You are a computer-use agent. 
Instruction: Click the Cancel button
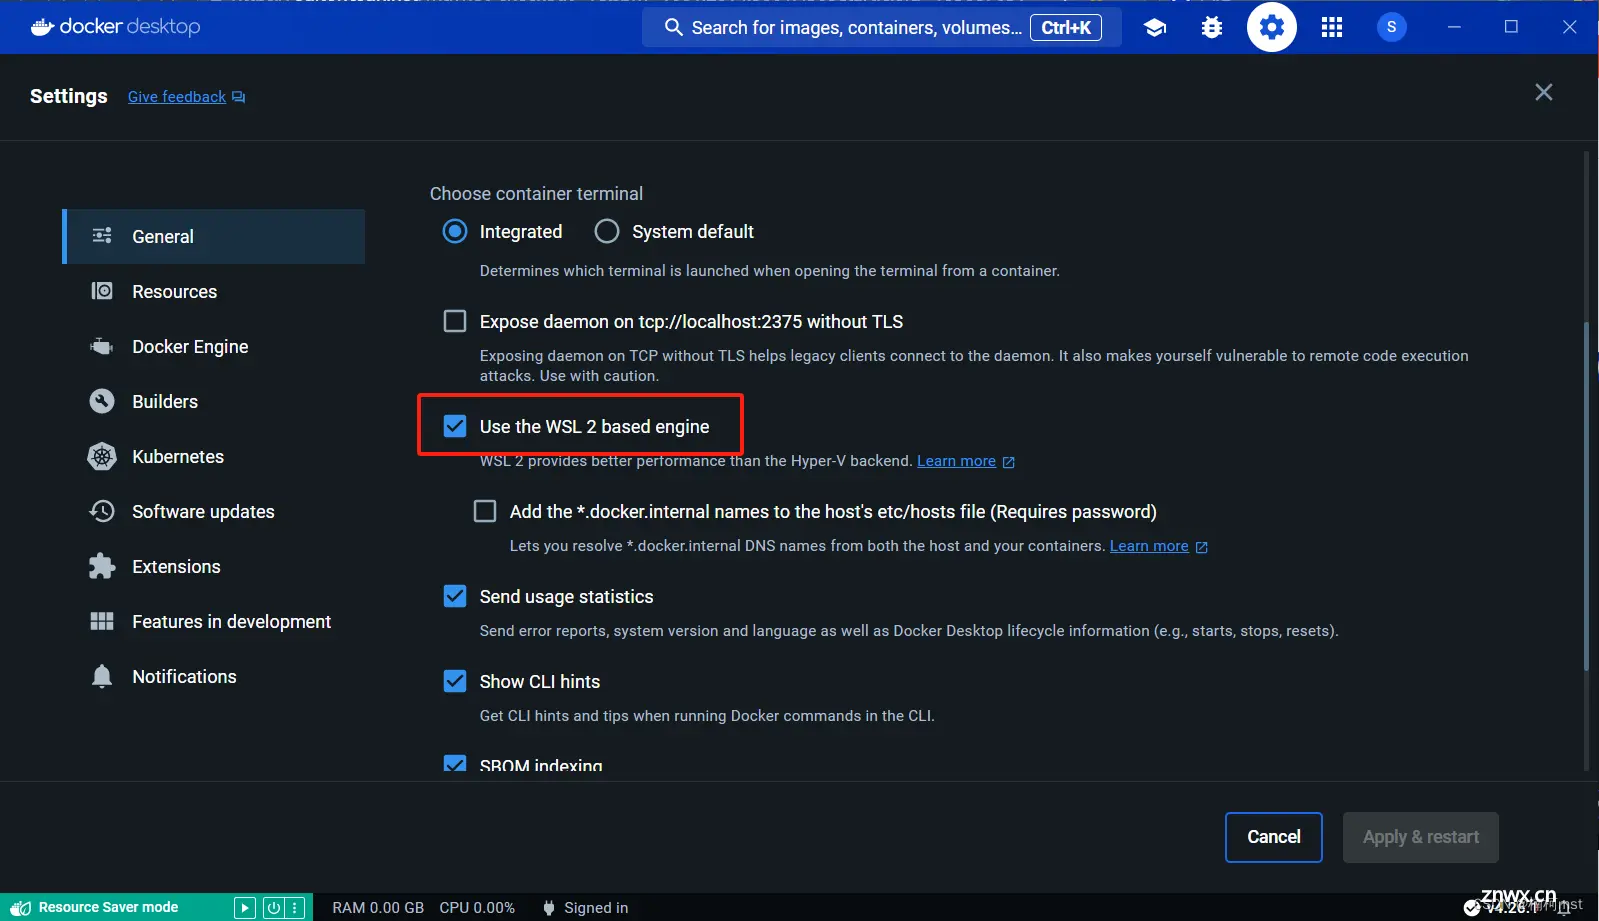point(1274,837)
